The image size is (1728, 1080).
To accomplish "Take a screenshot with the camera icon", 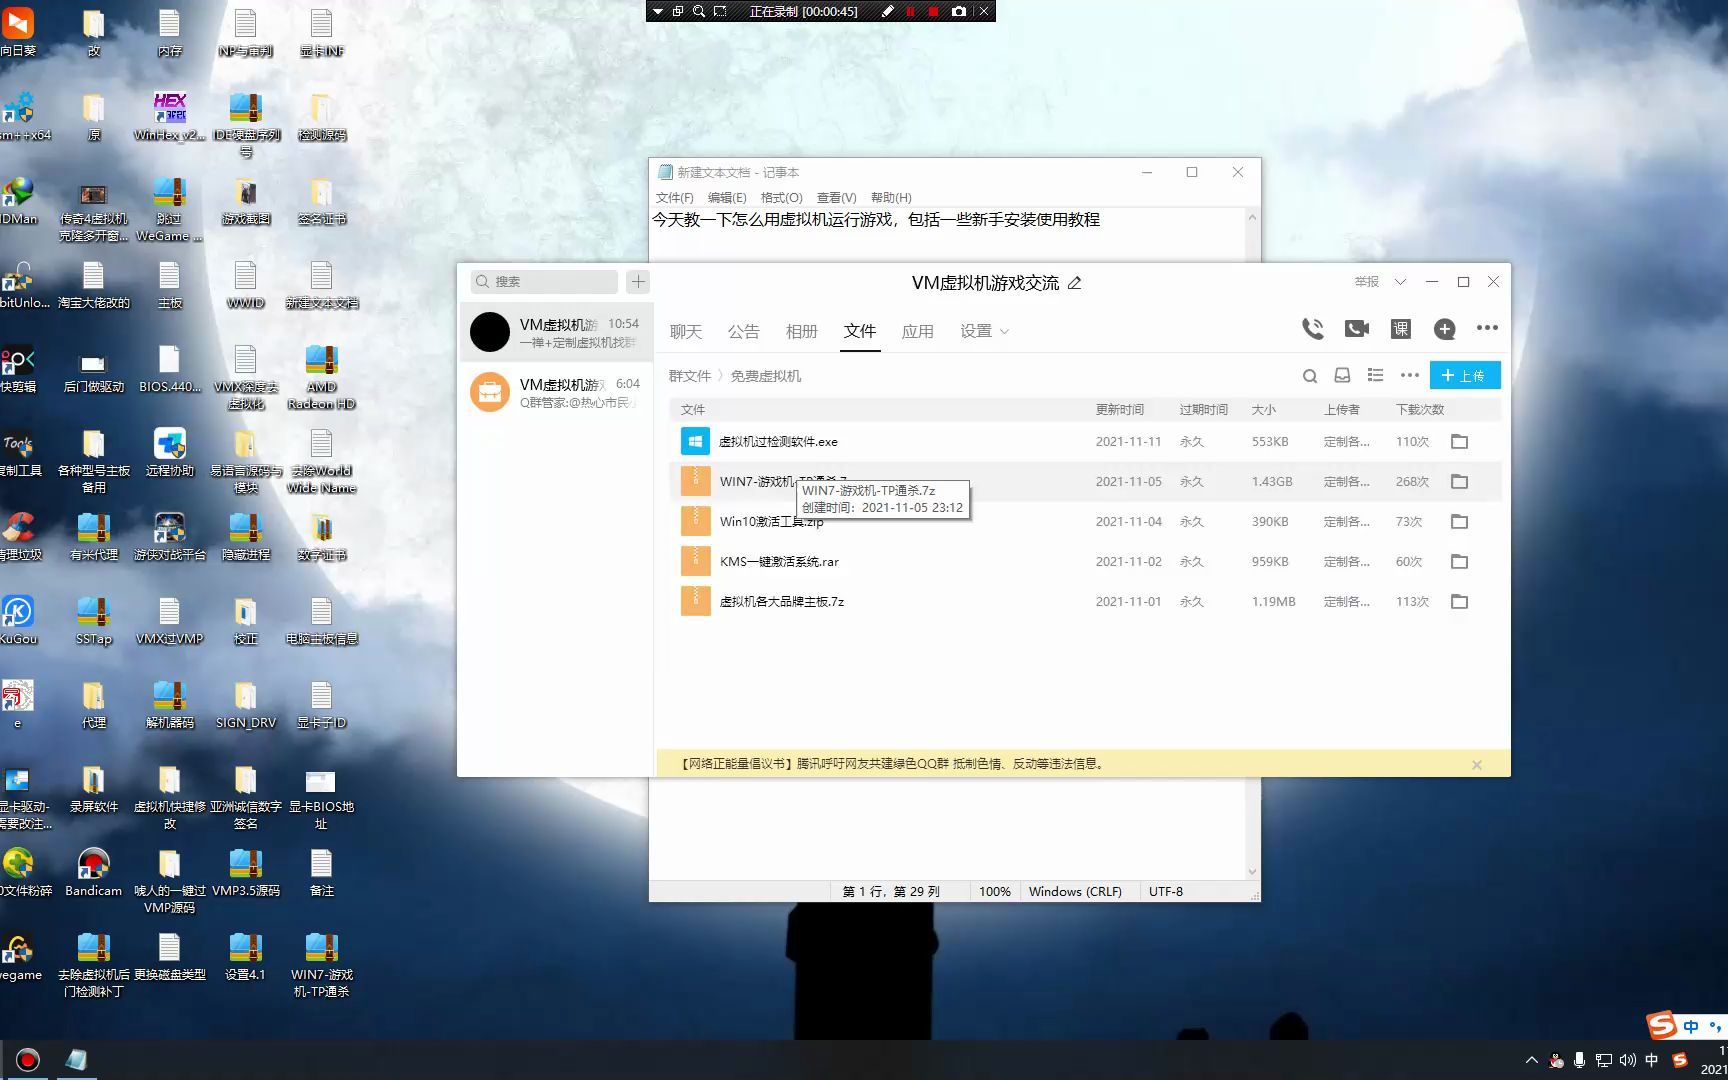I will pyautogui.click(x=958, y=11).
